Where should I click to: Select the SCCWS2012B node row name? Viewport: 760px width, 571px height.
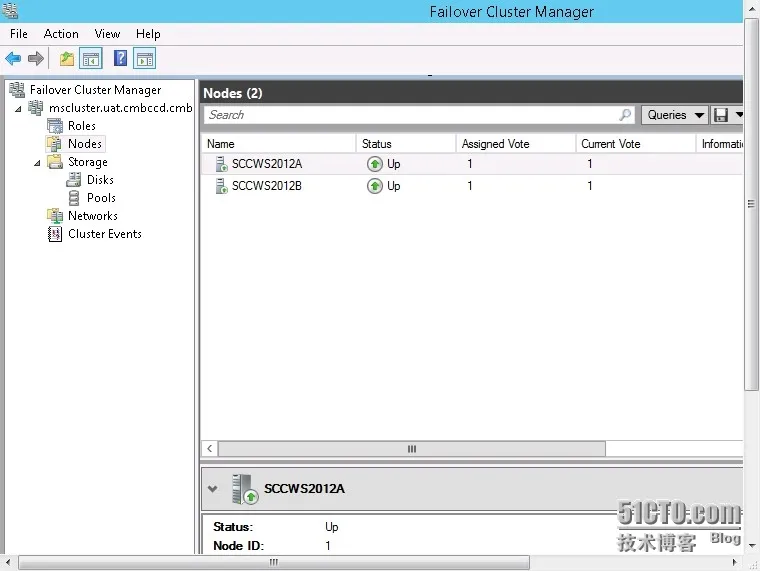coord(267,186)
